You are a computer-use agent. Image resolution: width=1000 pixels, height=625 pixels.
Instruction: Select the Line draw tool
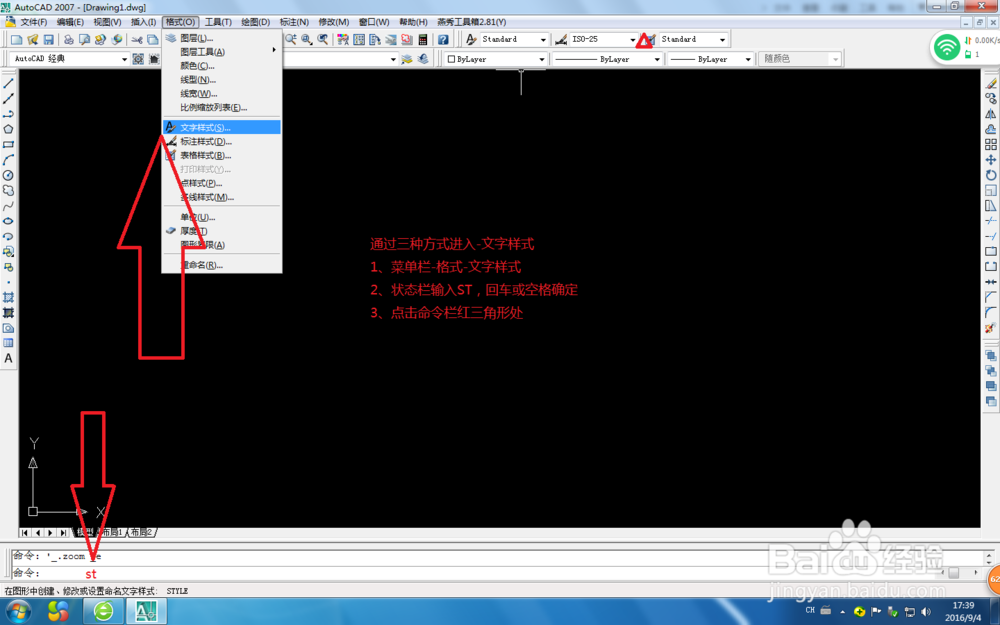[x=8, y=84]
